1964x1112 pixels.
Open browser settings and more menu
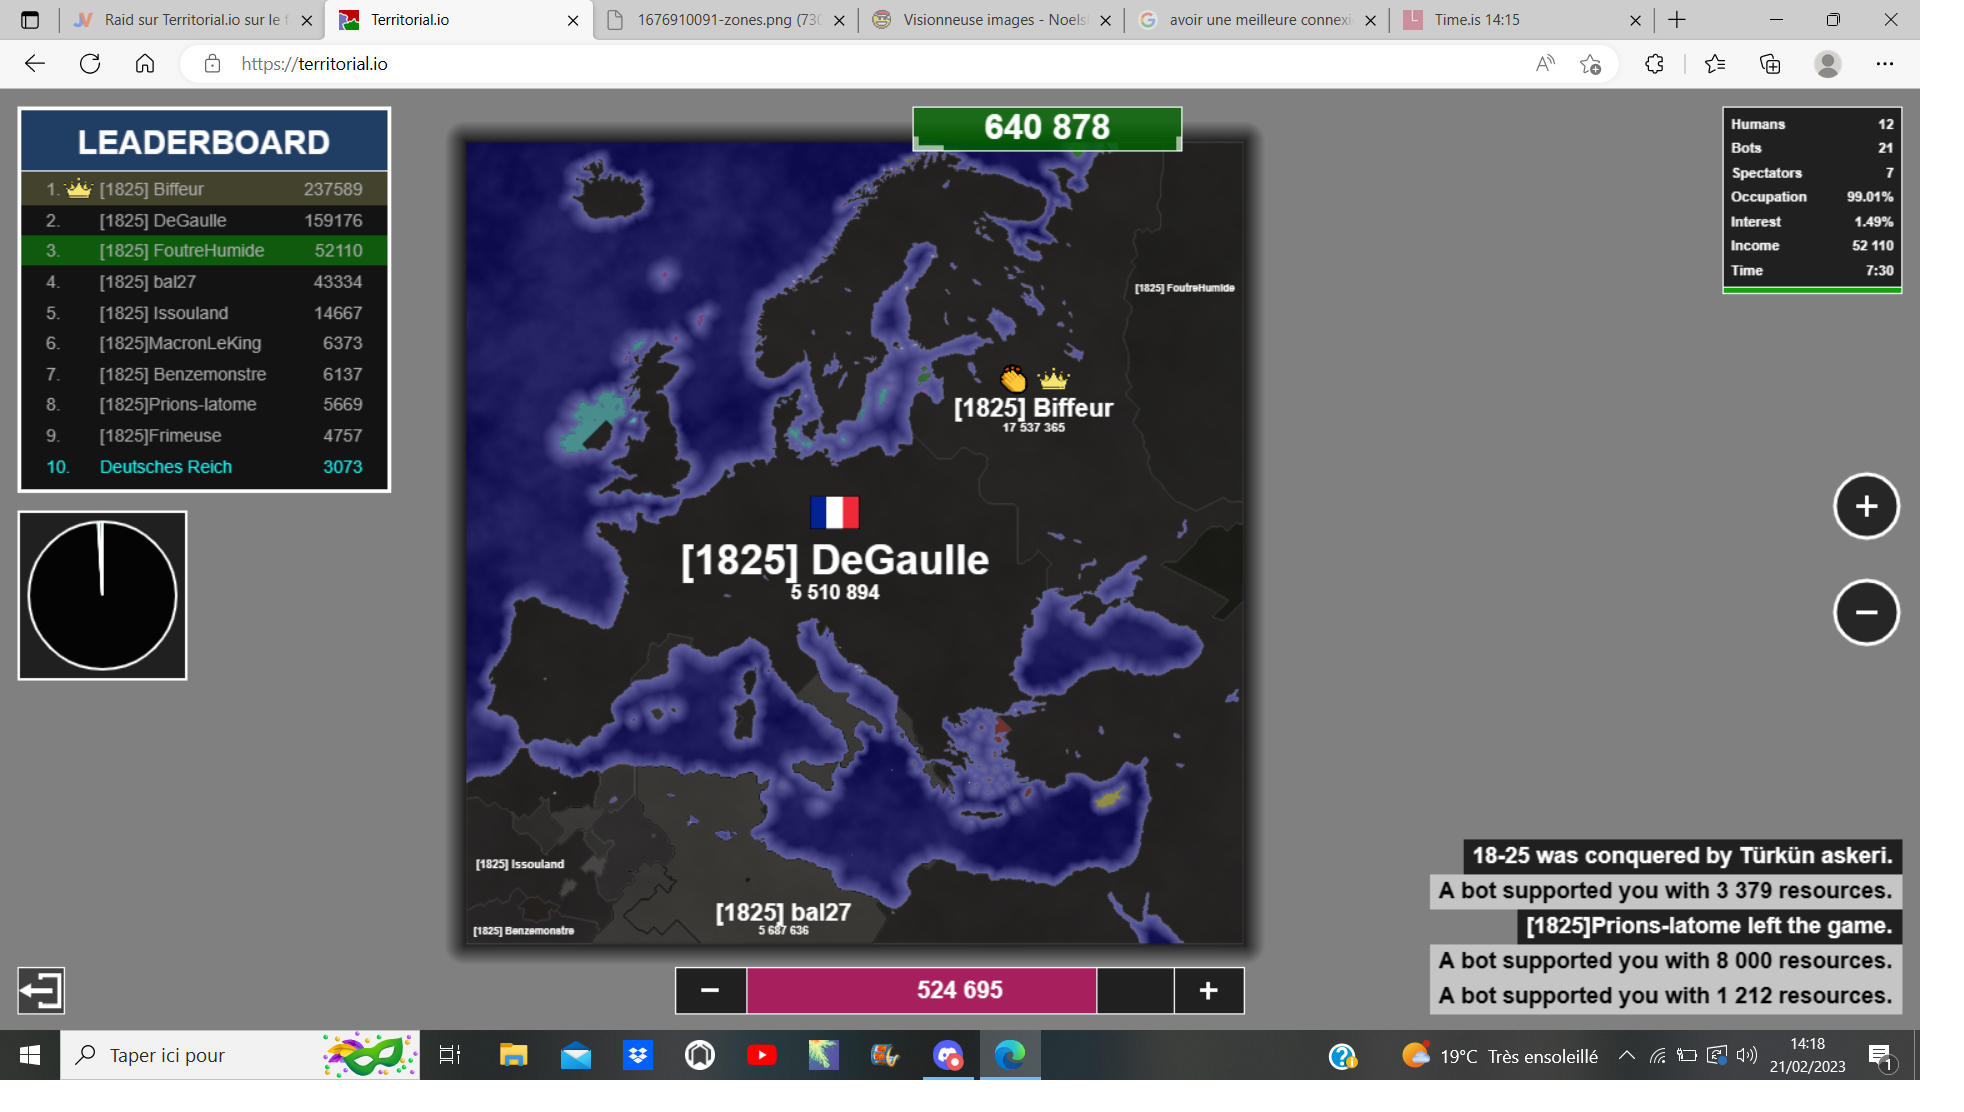pyautogui.click(x=1884, y=64)
